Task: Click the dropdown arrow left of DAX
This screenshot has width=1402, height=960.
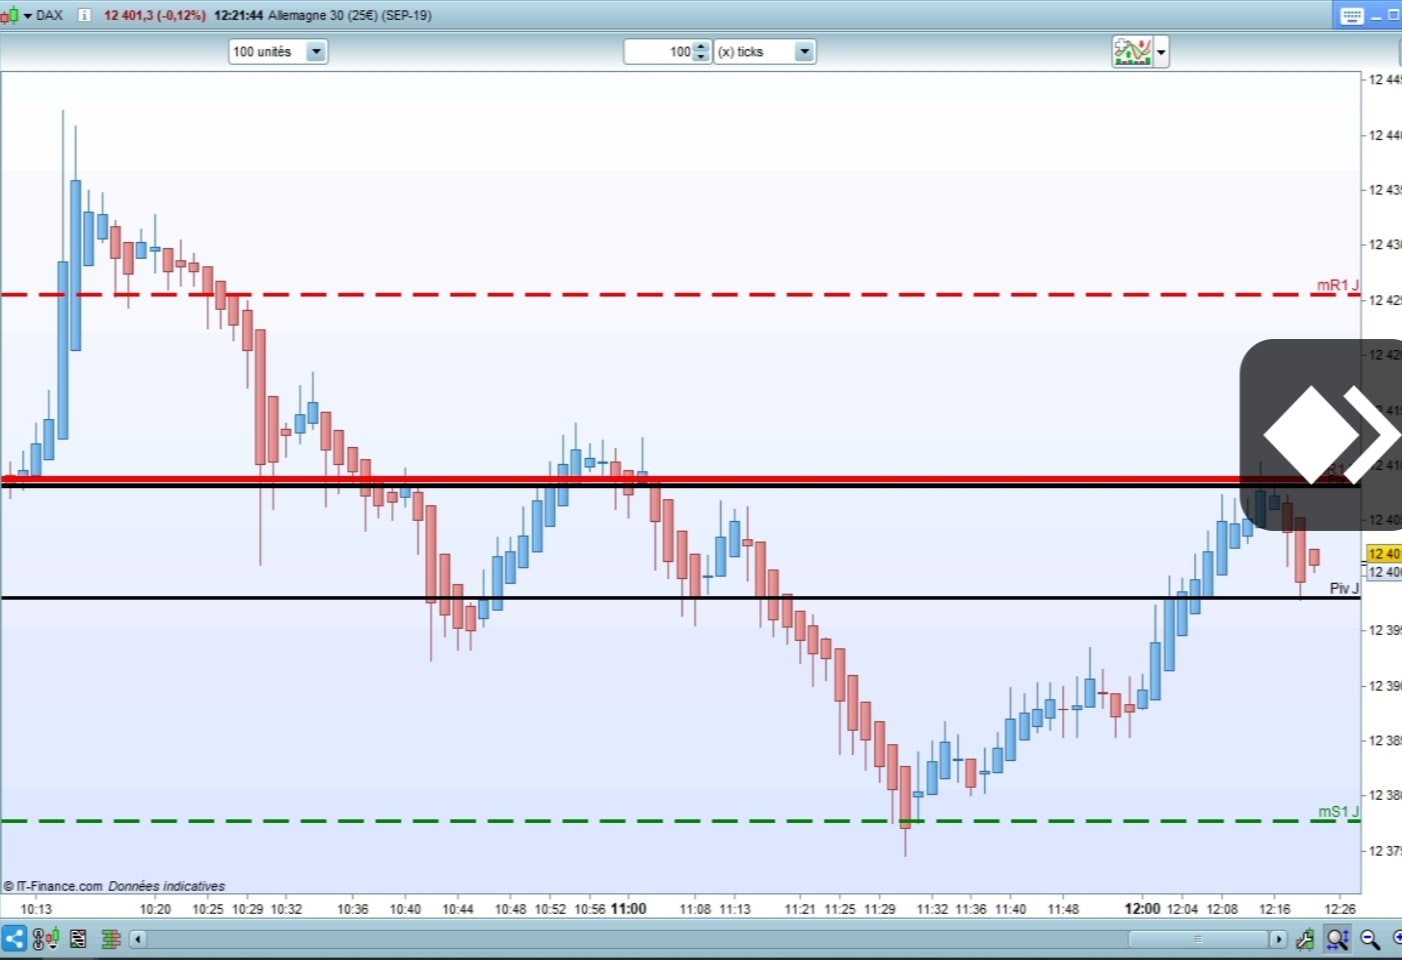Action: pyautogui.click(x=27, y=16)
